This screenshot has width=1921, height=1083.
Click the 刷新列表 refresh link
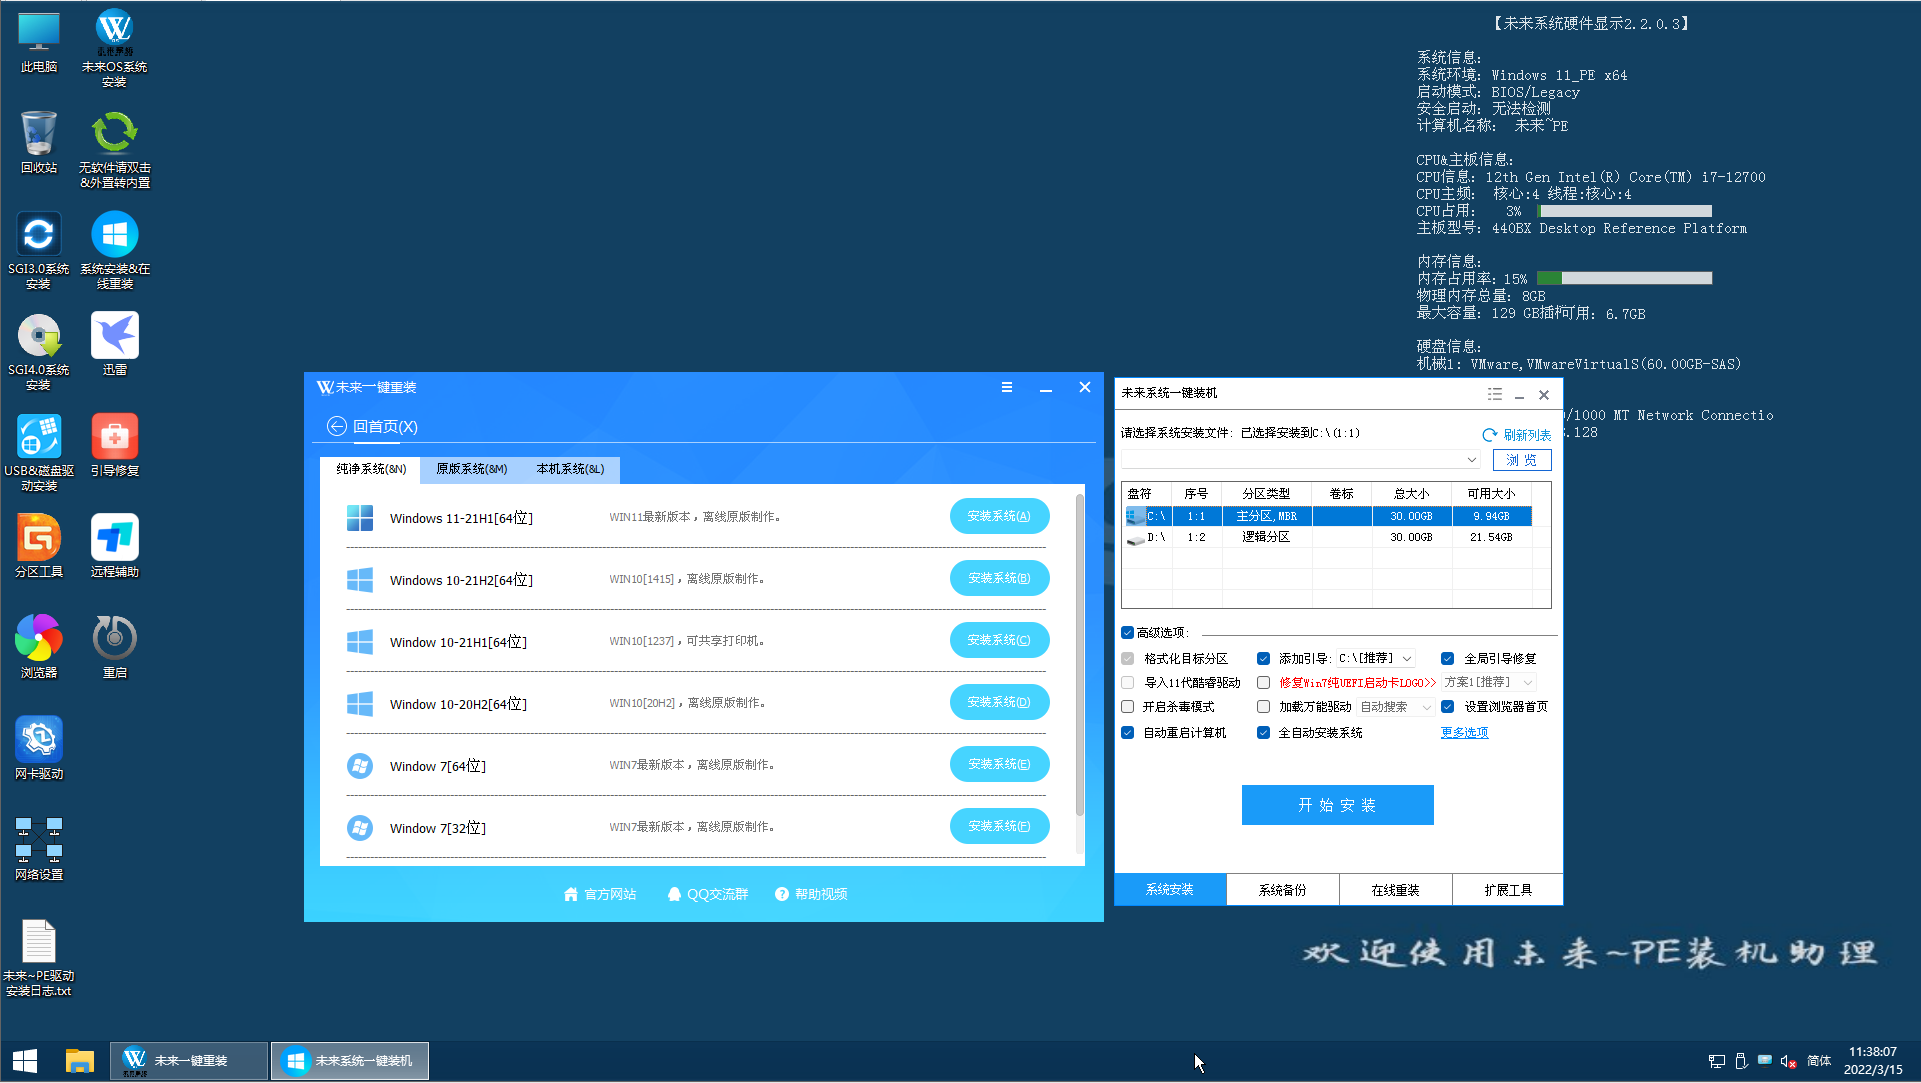point(1517,435)
